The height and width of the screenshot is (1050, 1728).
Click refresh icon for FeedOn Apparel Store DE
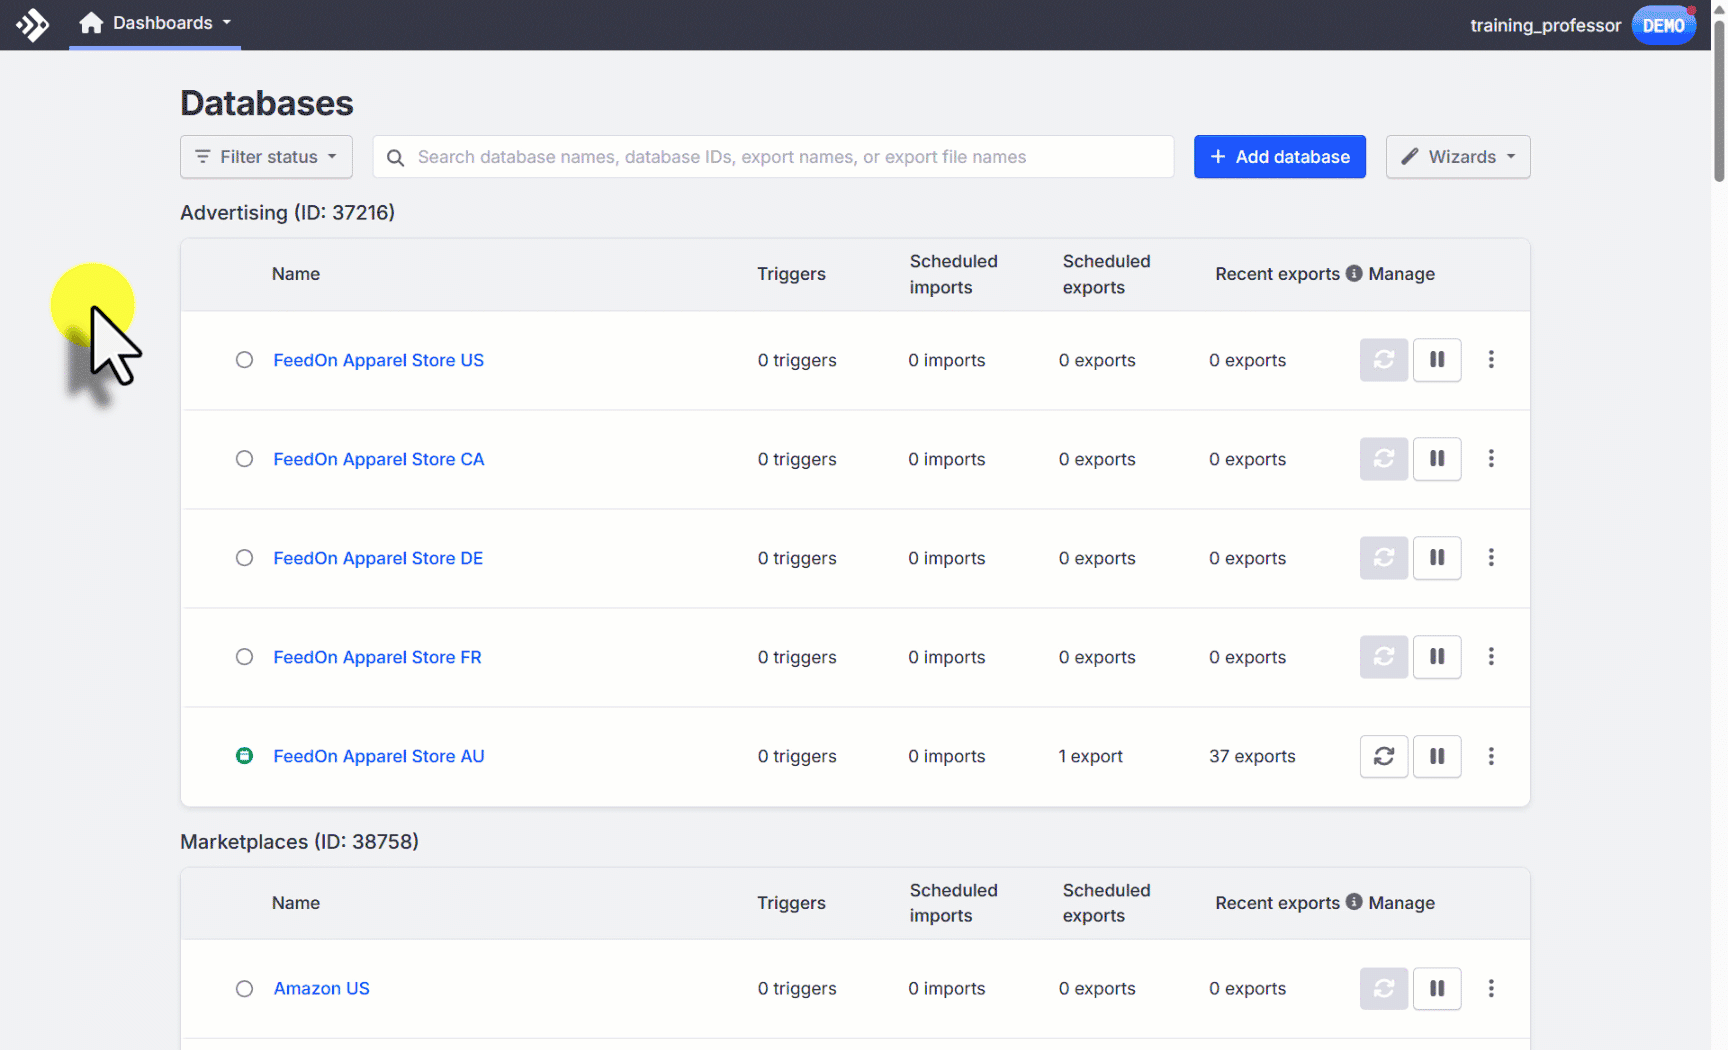pos(1384,558)
